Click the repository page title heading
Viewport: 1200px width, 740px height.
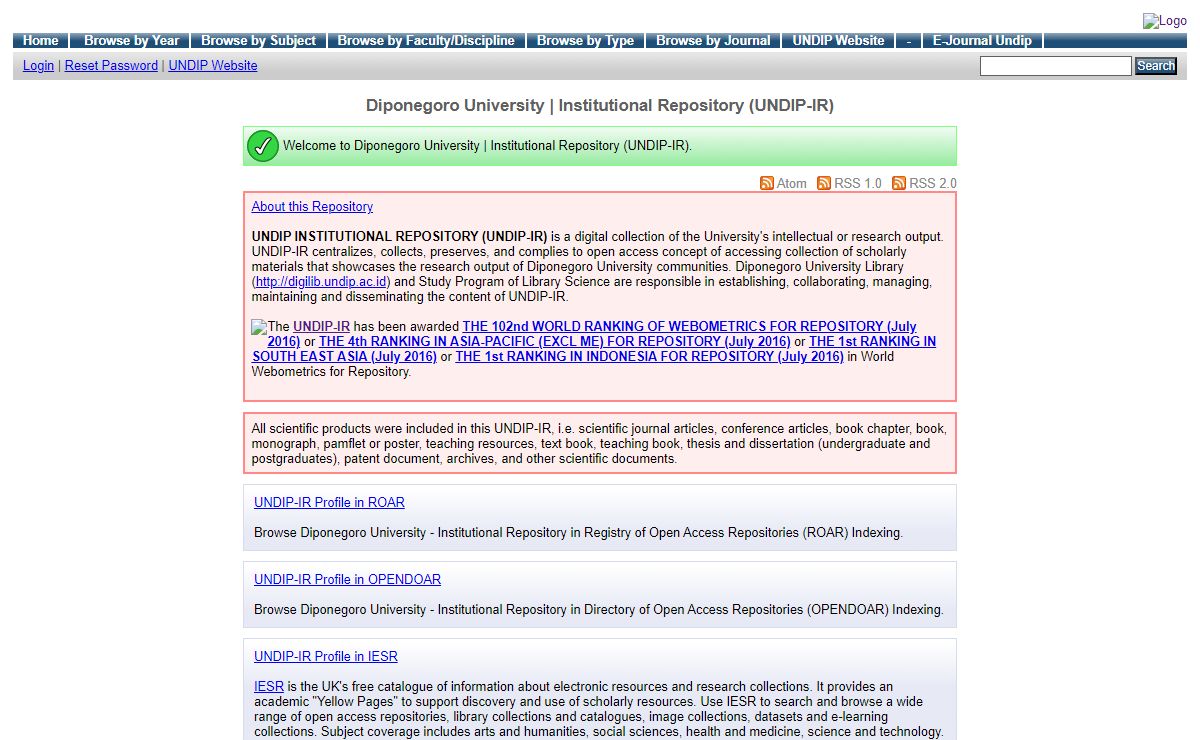[x=600, y=105]
